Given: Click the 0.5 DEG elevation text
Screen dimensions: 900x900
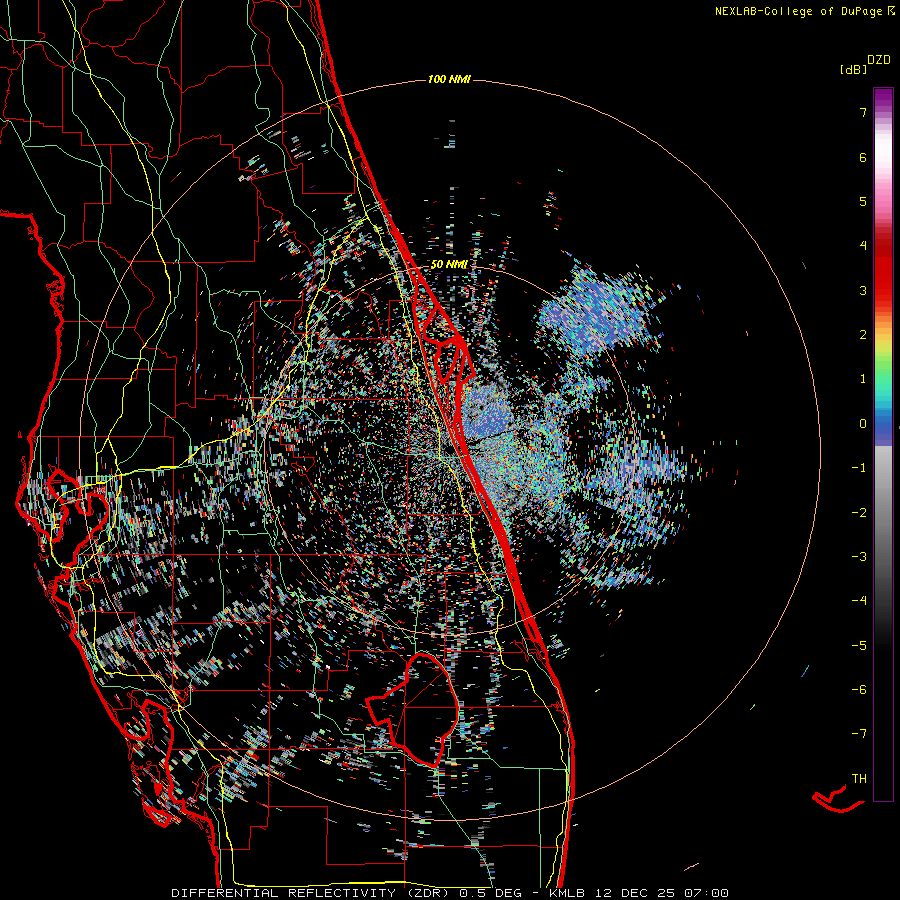Looking at the screenshot, I should click(x=491, y=893).
